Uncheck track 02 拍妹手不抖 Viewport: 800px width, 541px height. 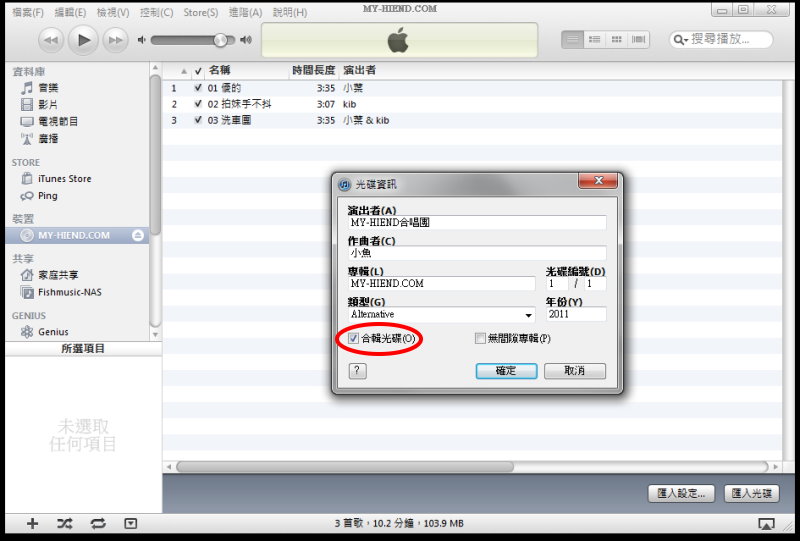click(198, 104)
